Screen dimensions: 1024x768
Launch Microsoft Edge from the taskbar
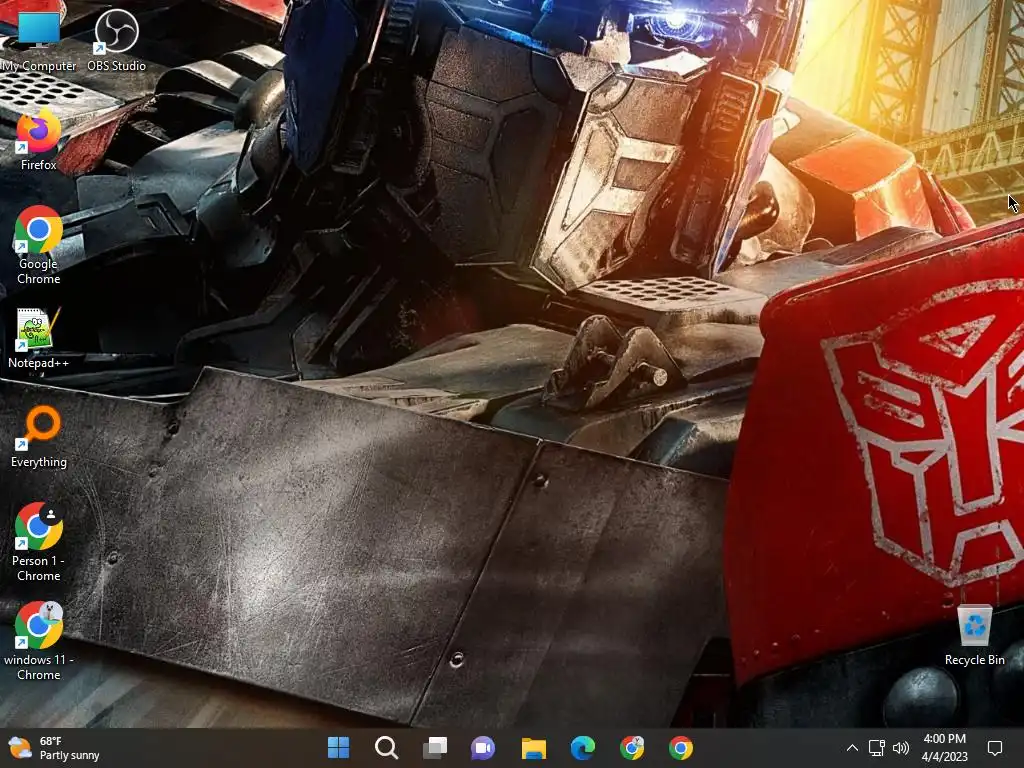[583, 748]
